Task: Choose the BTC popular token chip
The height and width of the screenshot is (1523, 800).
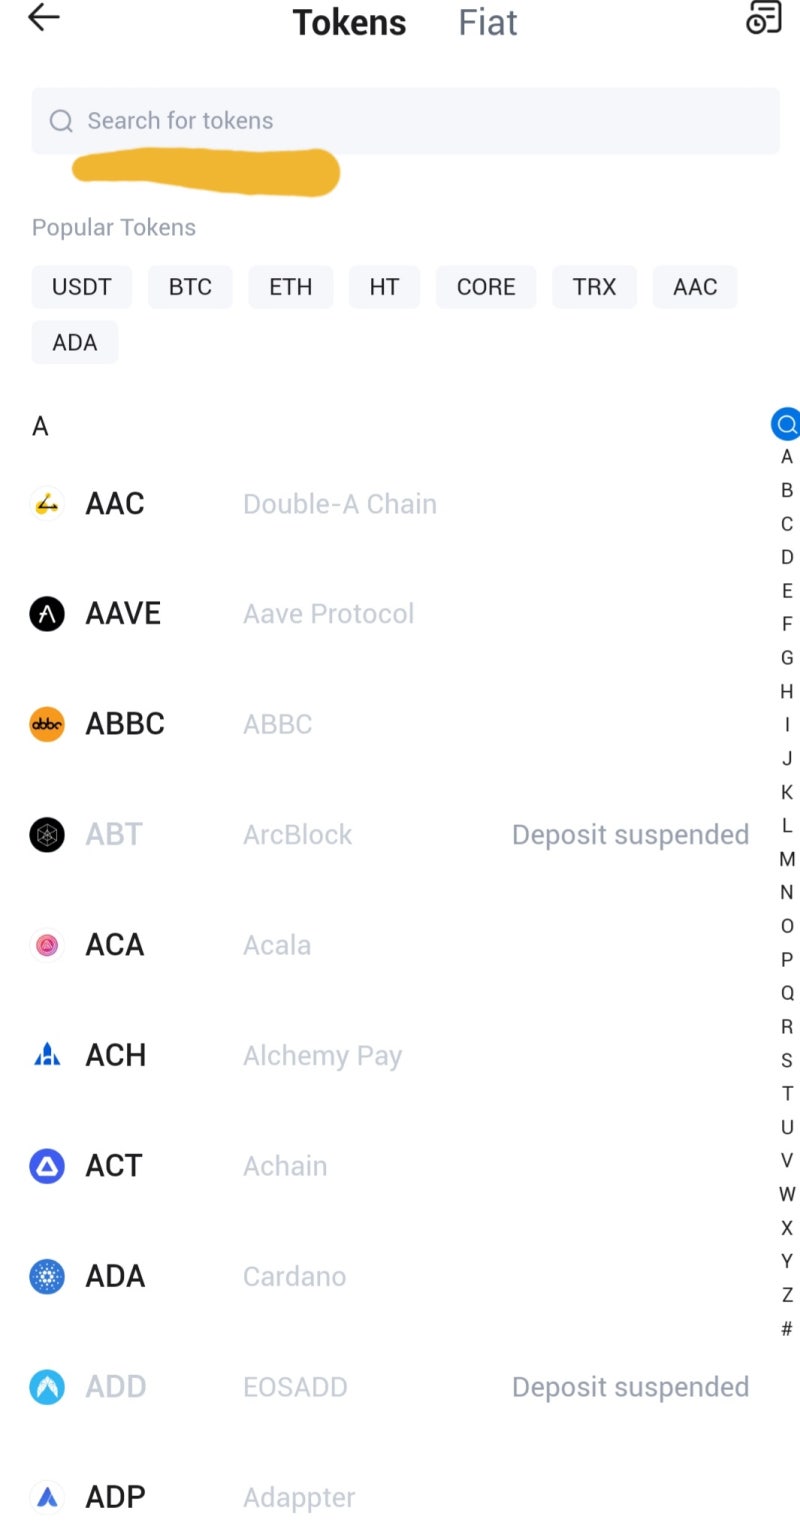Action: 190,287
